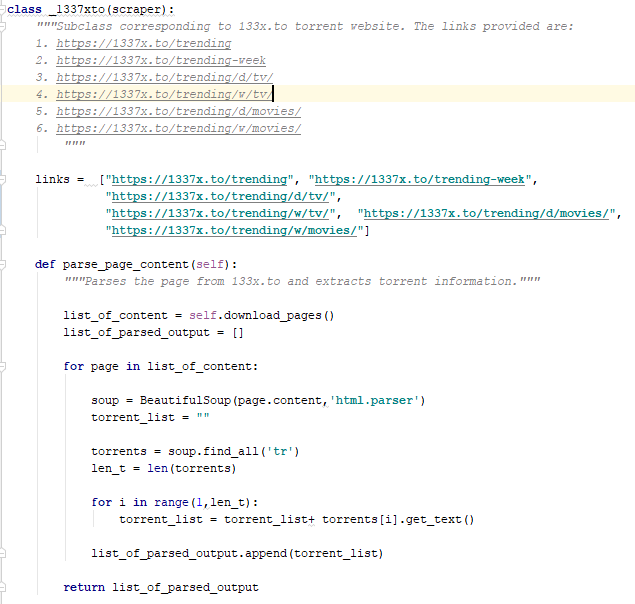
Task: Click the range(1,len_t) expression
Action: [x=202, y=503]
